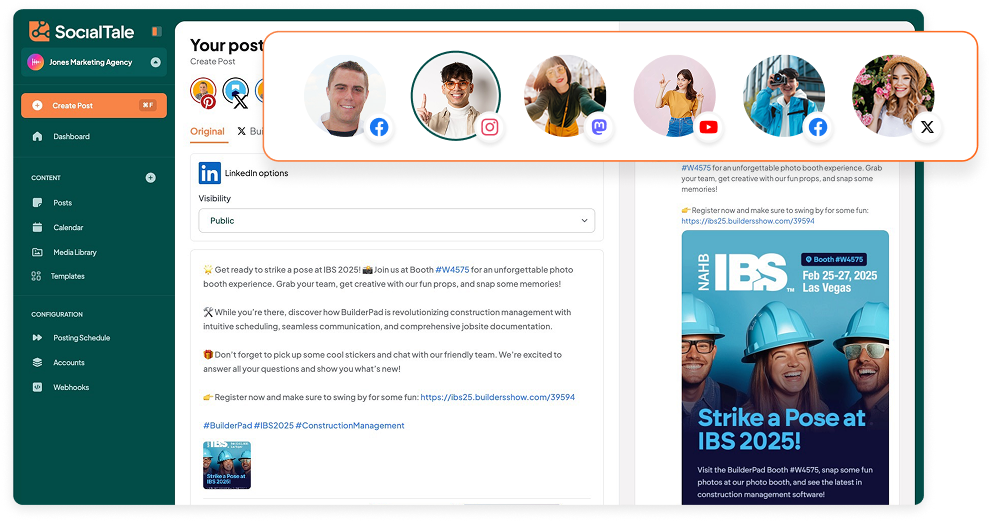Select the photographer's Facebook account avatar

[784, 96]
